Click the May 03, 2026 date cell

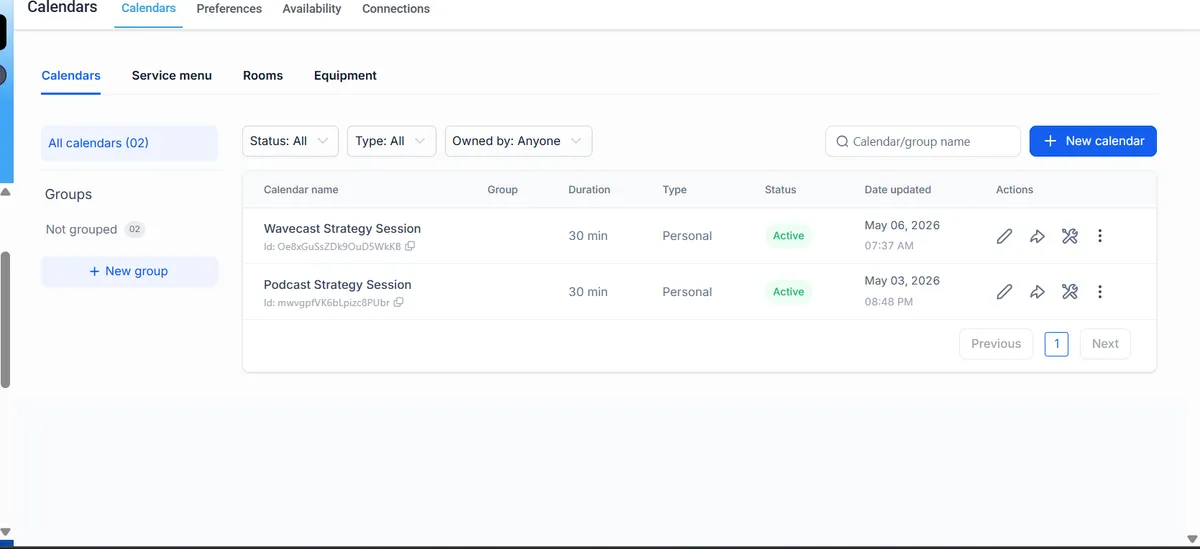pyautogui.click(x=902, y=282)
